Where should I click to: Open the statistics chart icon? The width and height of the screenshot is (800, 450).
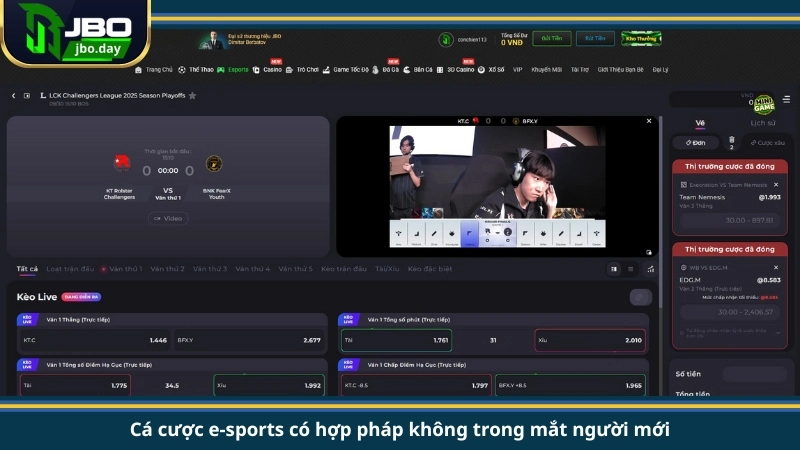(651, 269)
